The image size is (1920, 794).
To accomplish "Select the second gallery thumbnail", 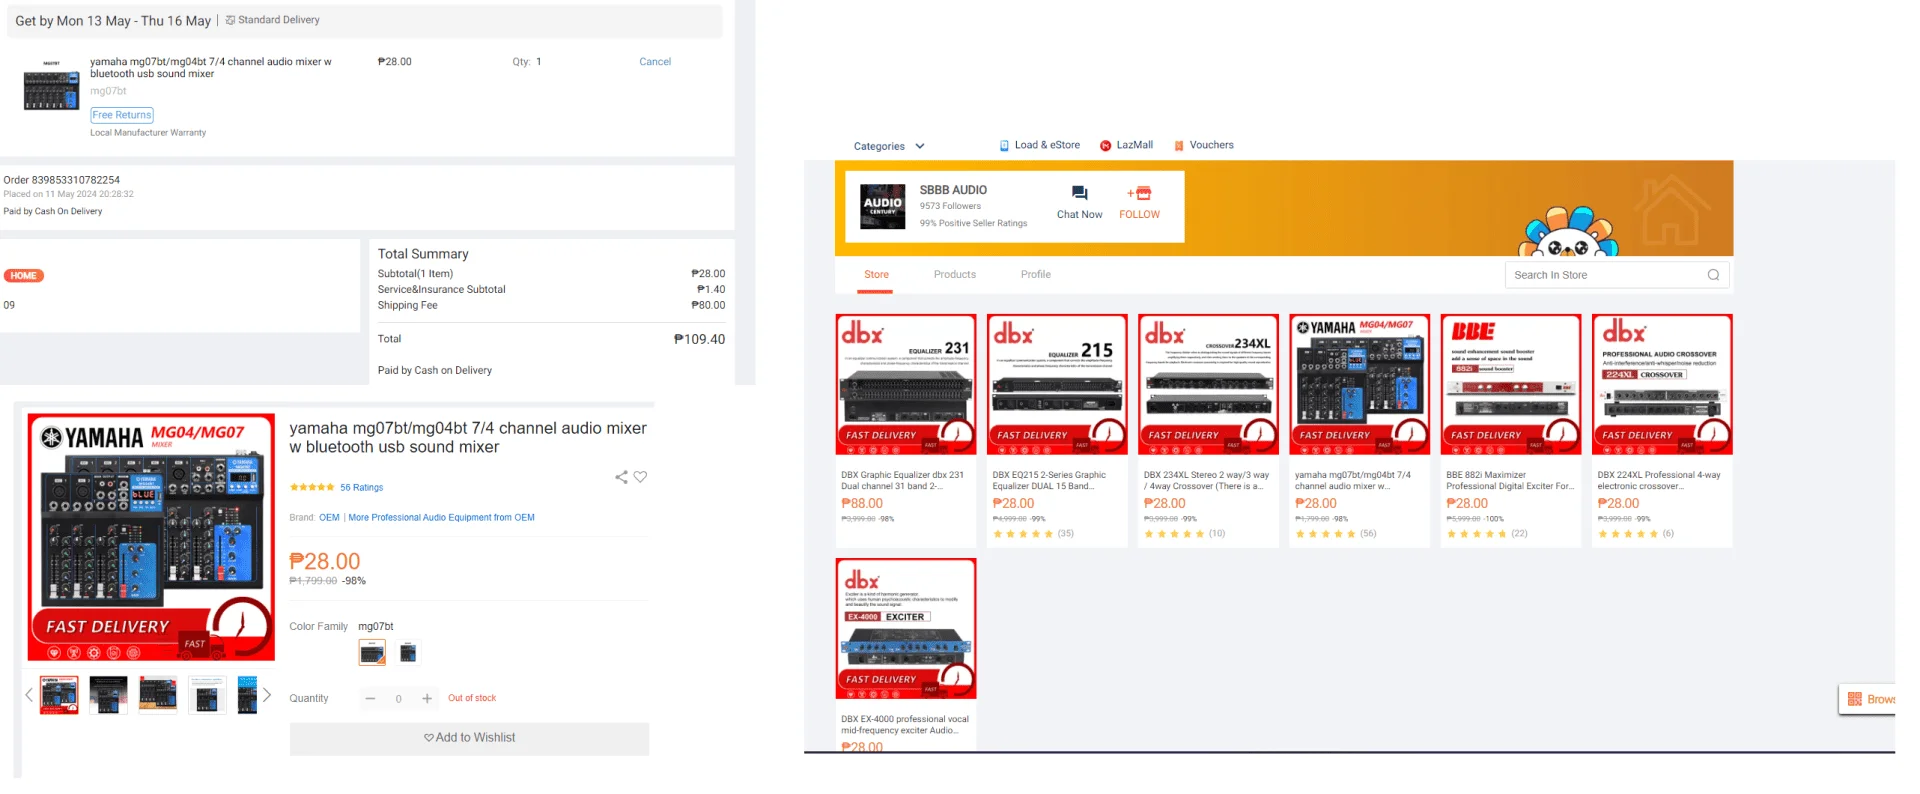I will (108, 695).
